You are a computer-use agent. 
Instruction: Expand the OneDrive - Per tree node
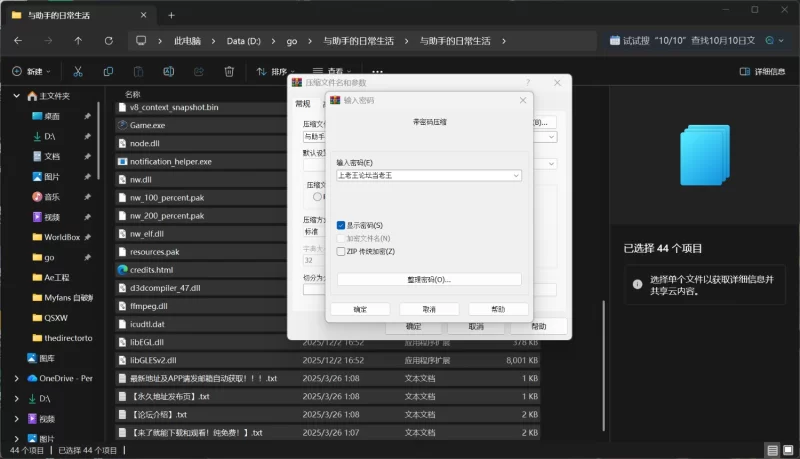(16, 378)
